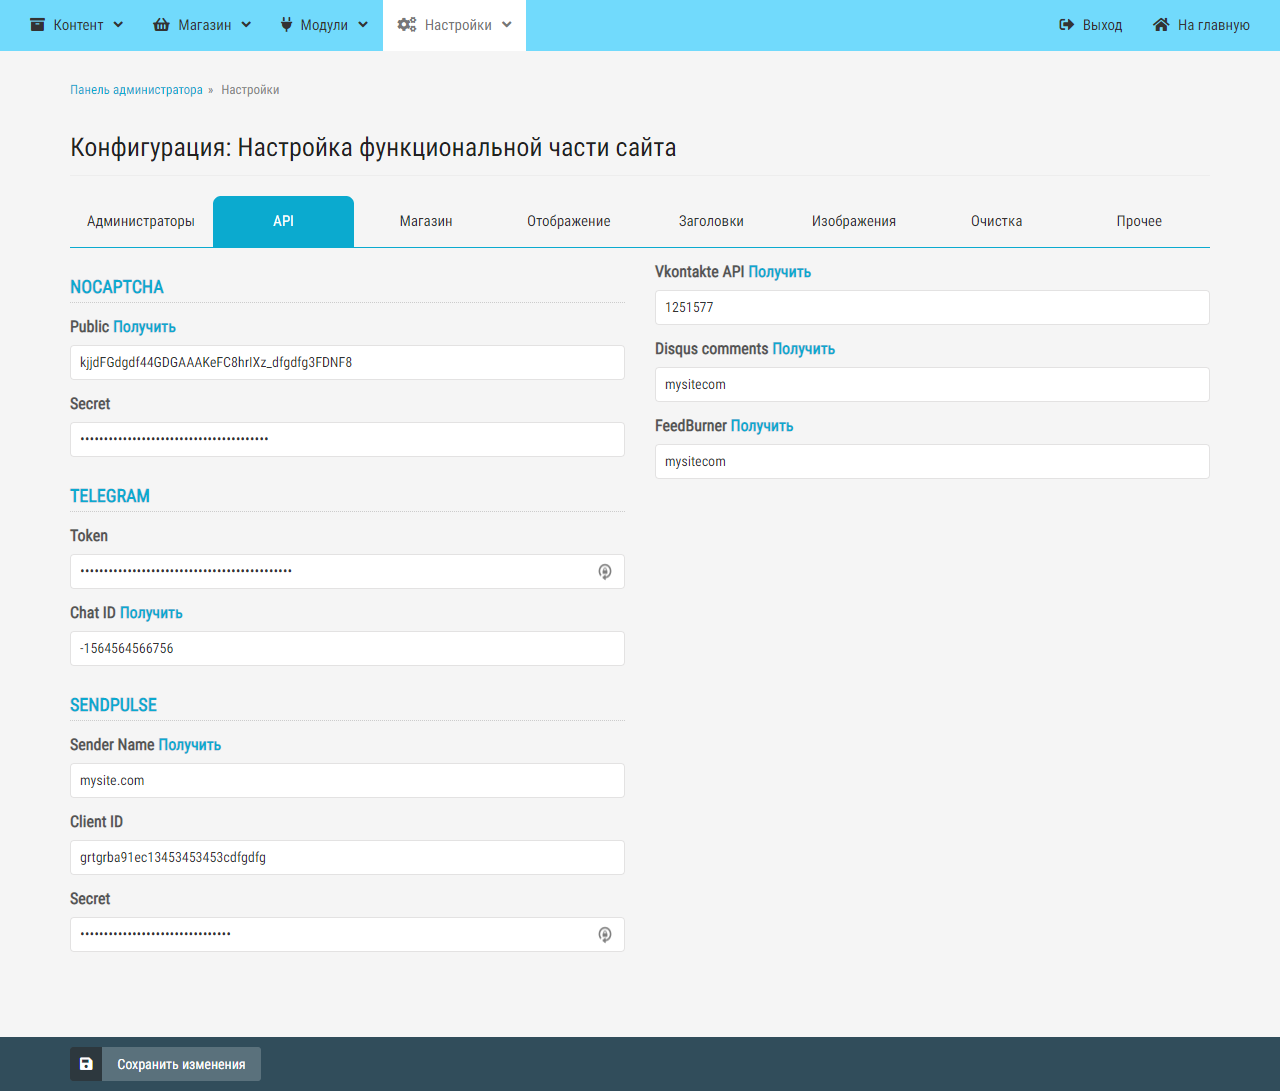Click the shopping basket icon beside Магазин
1280x1091 pixels.
point(161,25)
